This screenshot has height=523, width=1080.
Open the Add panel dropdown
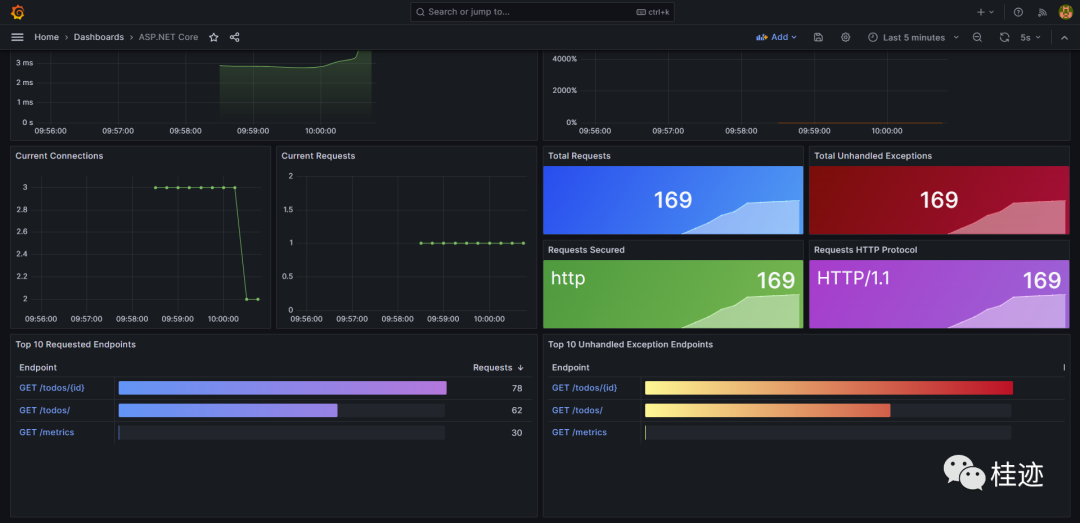pos(776,37)
